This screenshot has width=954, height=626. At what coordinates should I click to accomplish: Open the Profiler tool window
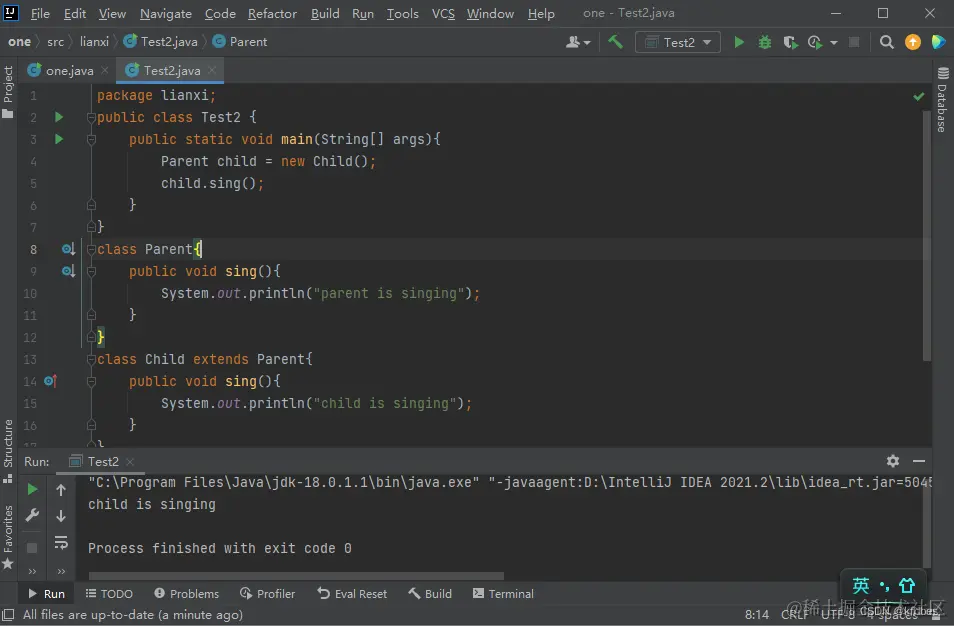(267, 594)
